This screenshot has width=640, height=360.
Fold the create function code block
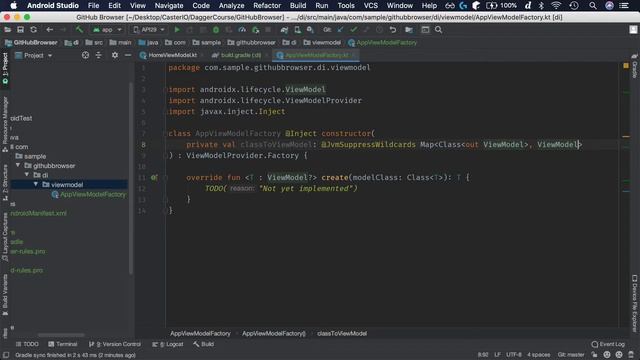click(x=166, y=178)
